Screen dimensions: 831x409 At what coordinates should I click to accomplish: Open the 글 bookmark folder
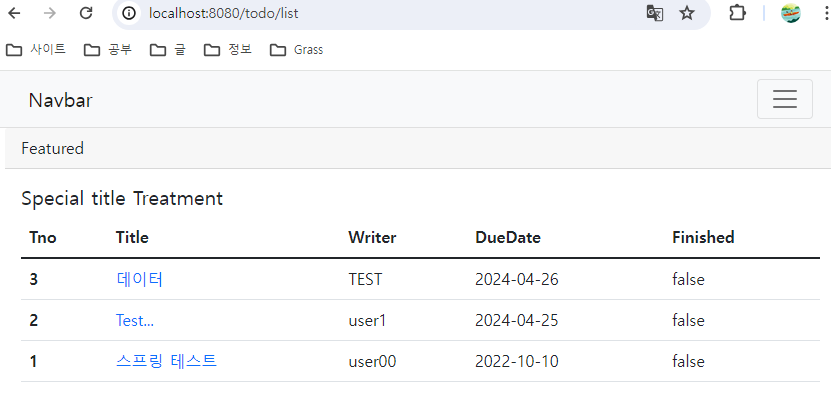(167, 50)
